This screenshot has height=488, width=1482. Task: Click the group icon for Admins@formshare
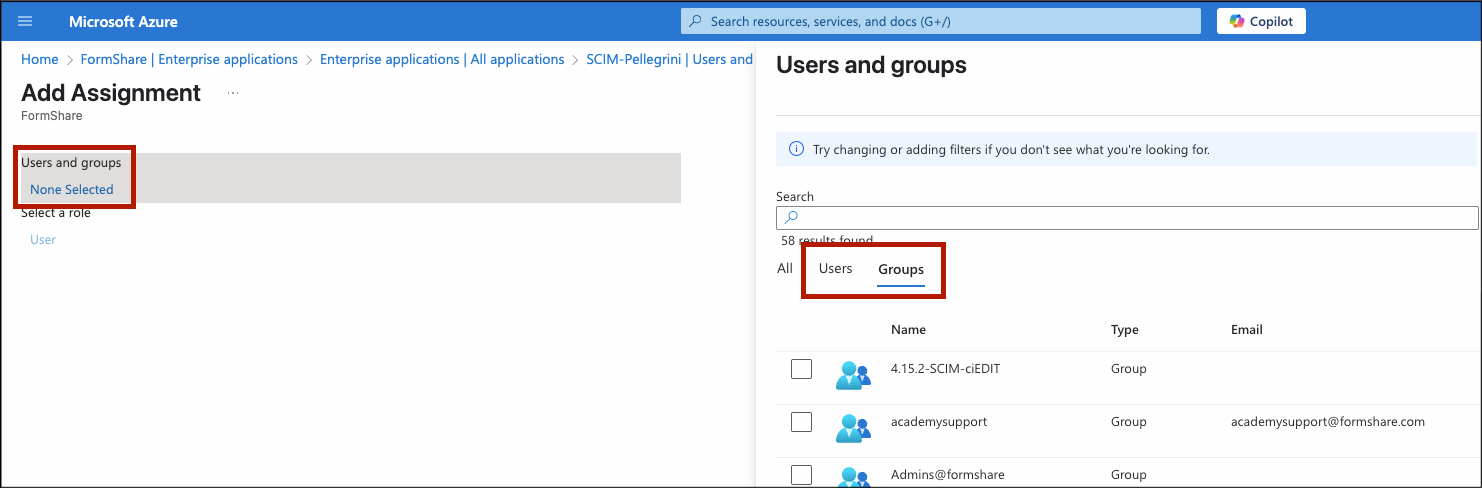point(852,477)
